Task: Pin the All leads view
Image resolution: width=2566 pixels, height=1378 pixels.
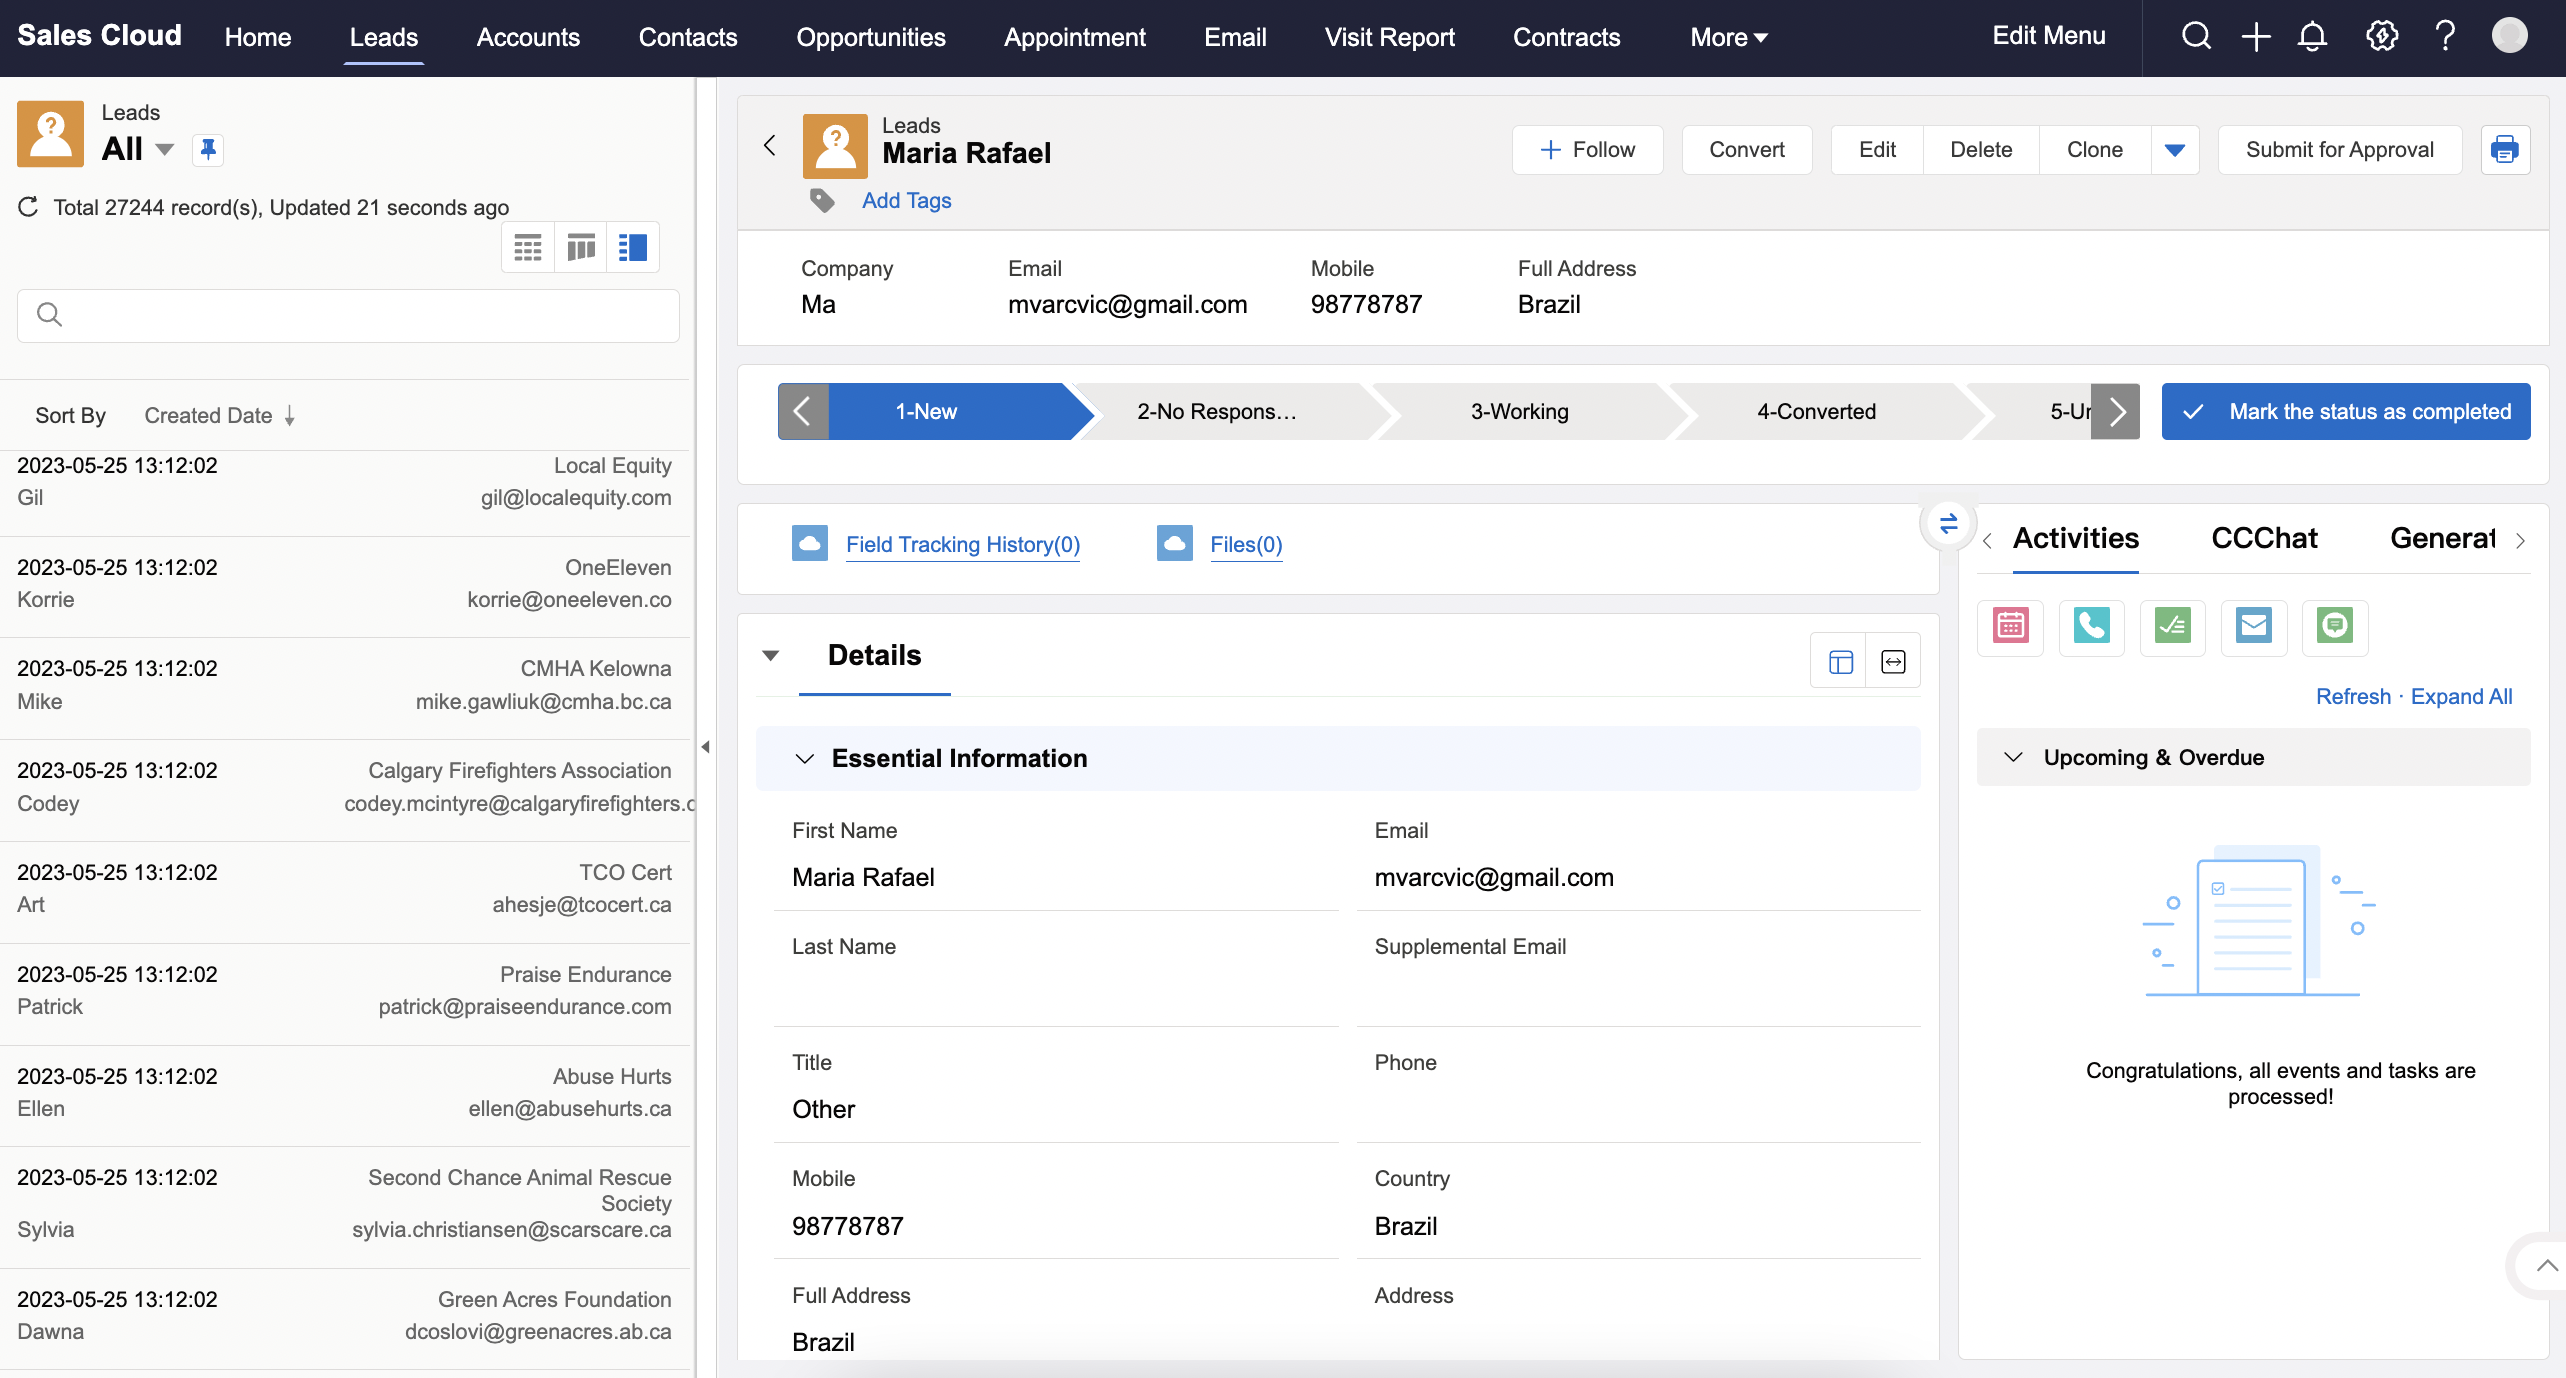Action: coord(208,149)
